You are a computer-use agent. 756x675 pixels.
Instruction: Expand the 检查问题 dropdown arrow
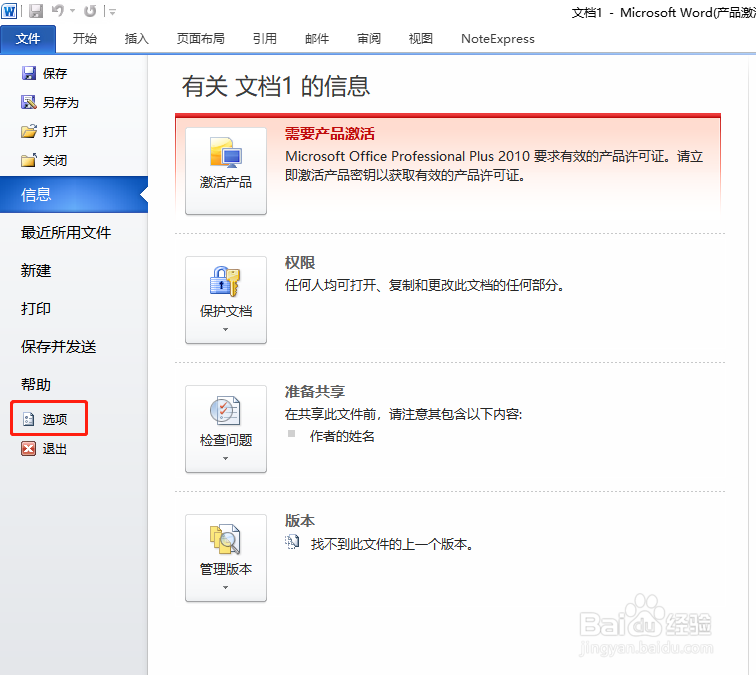tap(226, 459)
